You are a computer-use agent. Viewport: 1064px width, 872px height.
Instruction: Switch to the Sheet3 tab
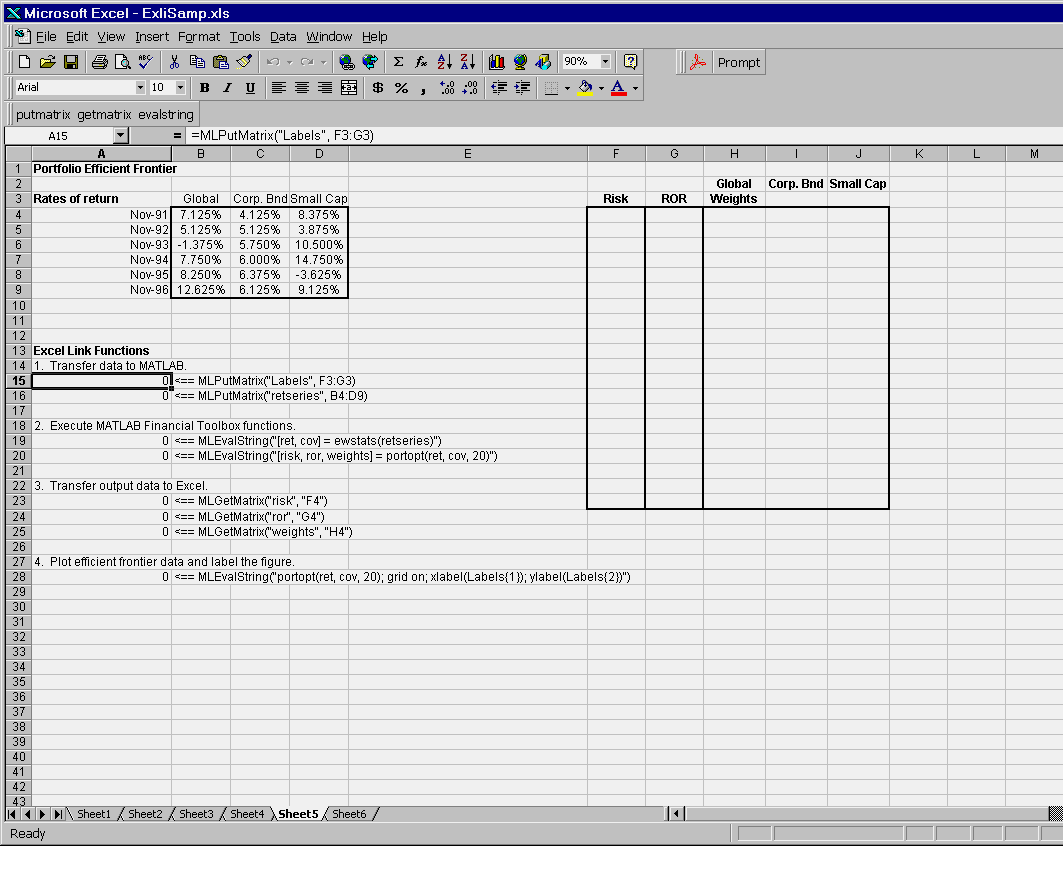coord(196,814)
